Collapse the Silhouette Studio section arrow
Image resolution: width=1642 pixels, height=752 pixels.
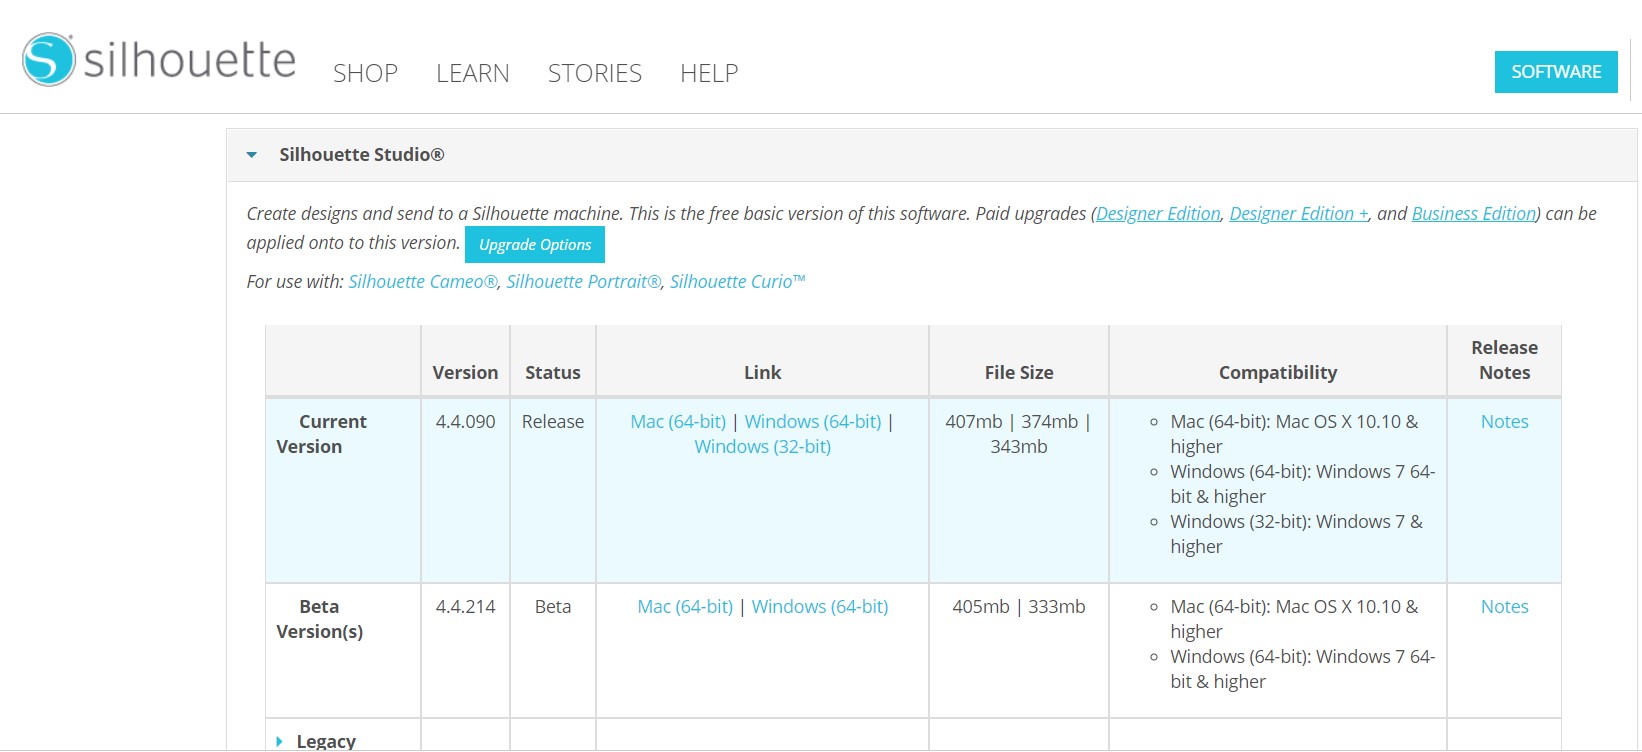pyautogui.click(x=252, y=155)
